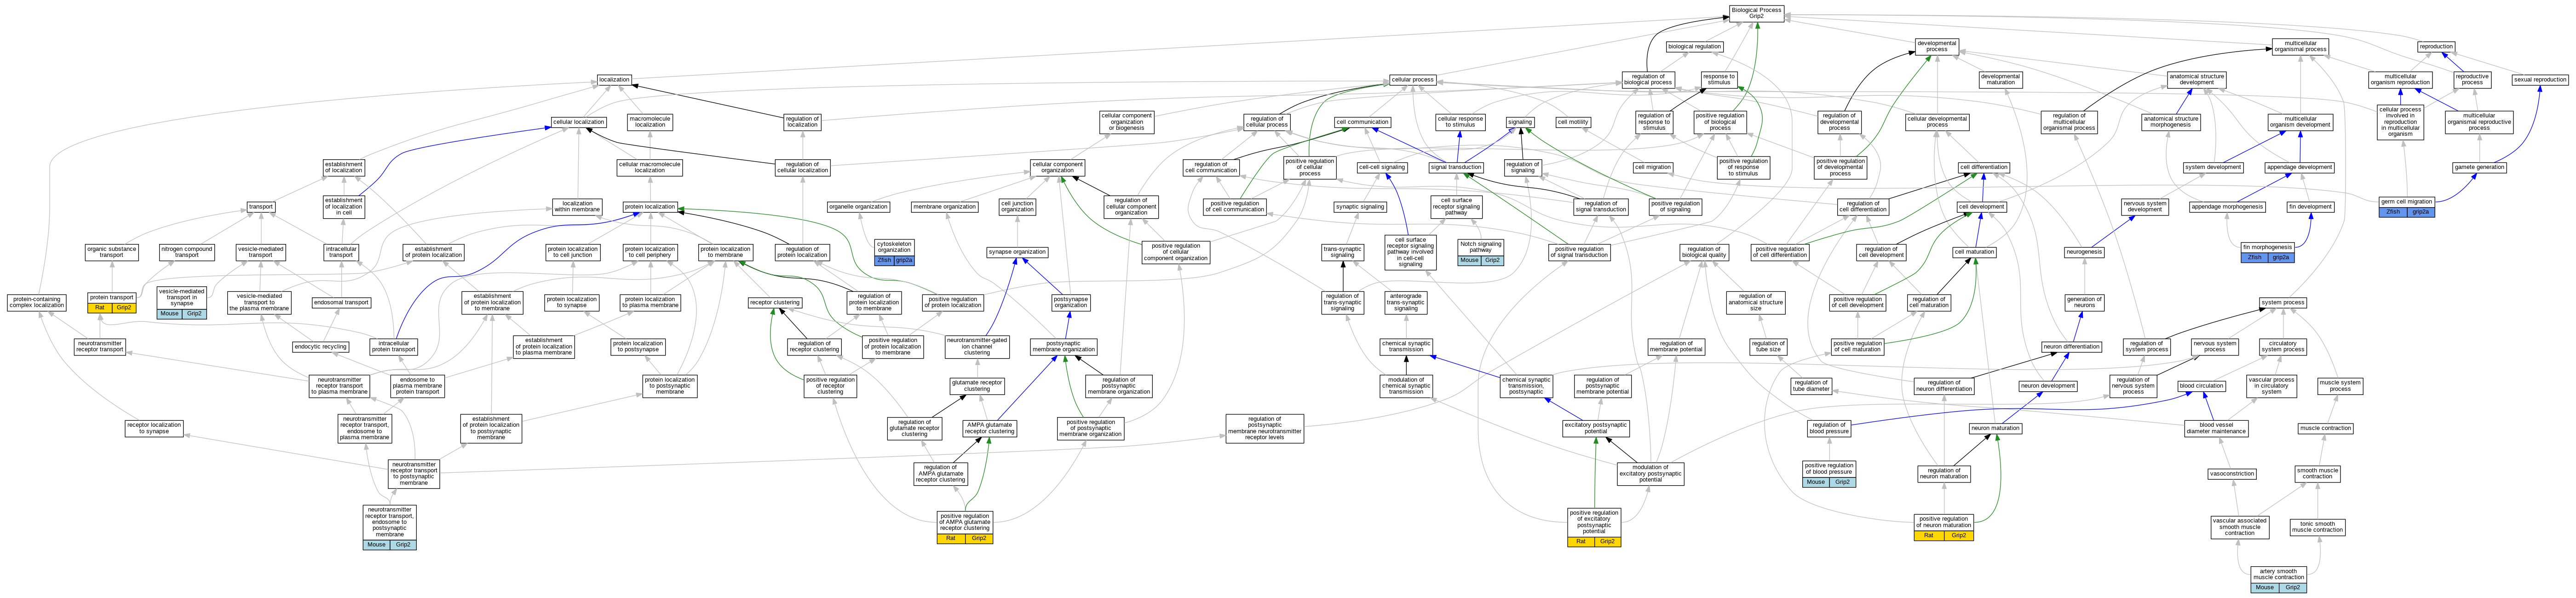Viewport: 2576px width, 598px height.
Task: Click 'protein-containing complex localization' node
Action: click(x=37, y=302)
